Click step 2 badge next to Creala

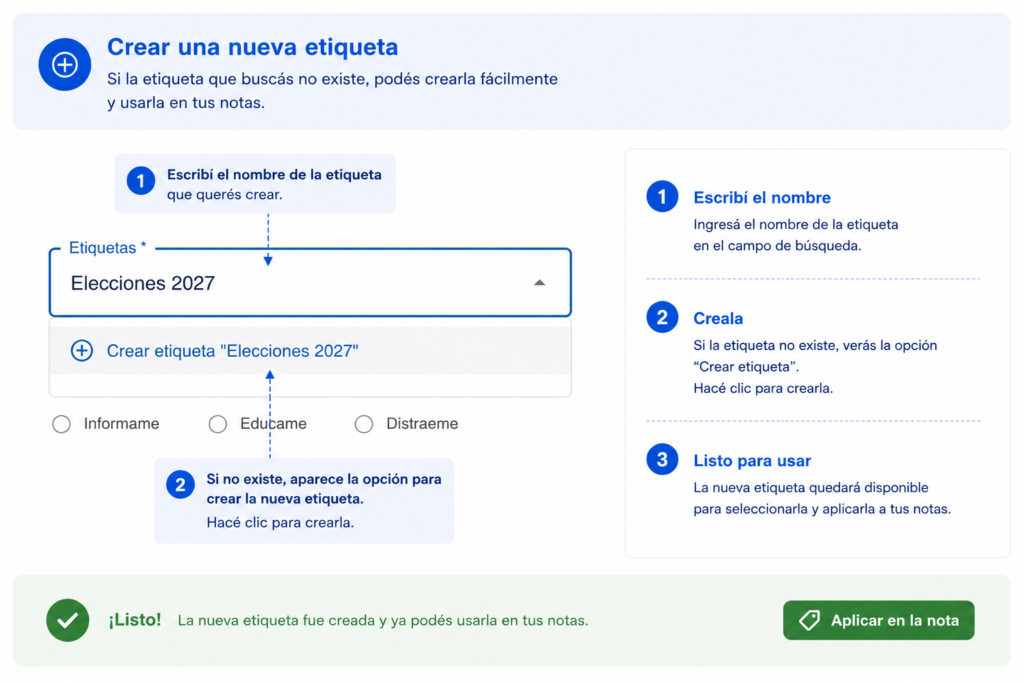click(x=662, y=317)
